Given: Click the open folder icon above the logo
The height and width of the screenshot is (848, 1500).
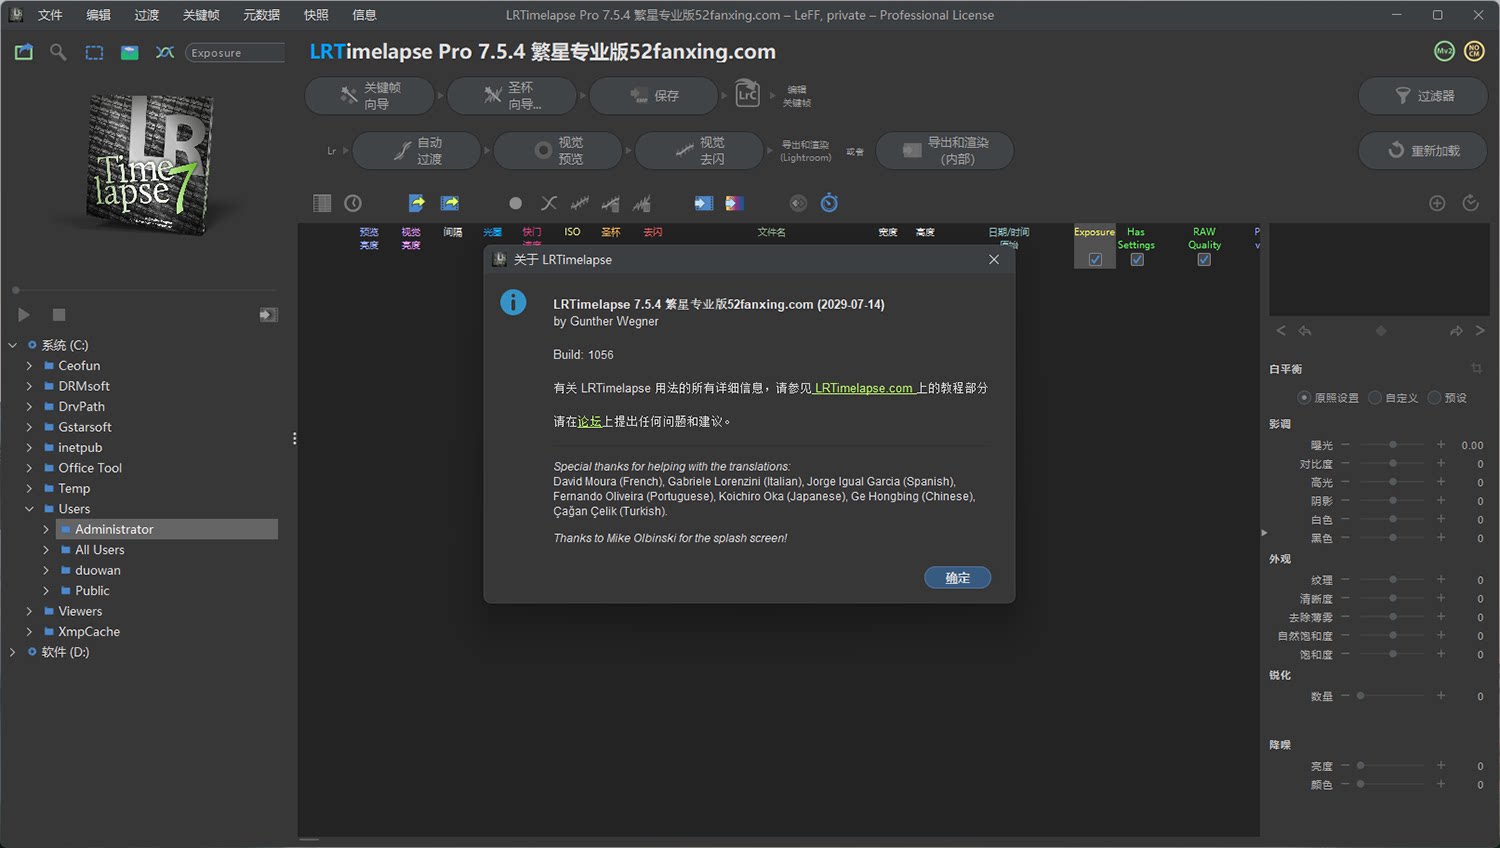Looking at the screenshot, I should pyautogui.click(x=24, y=52).
